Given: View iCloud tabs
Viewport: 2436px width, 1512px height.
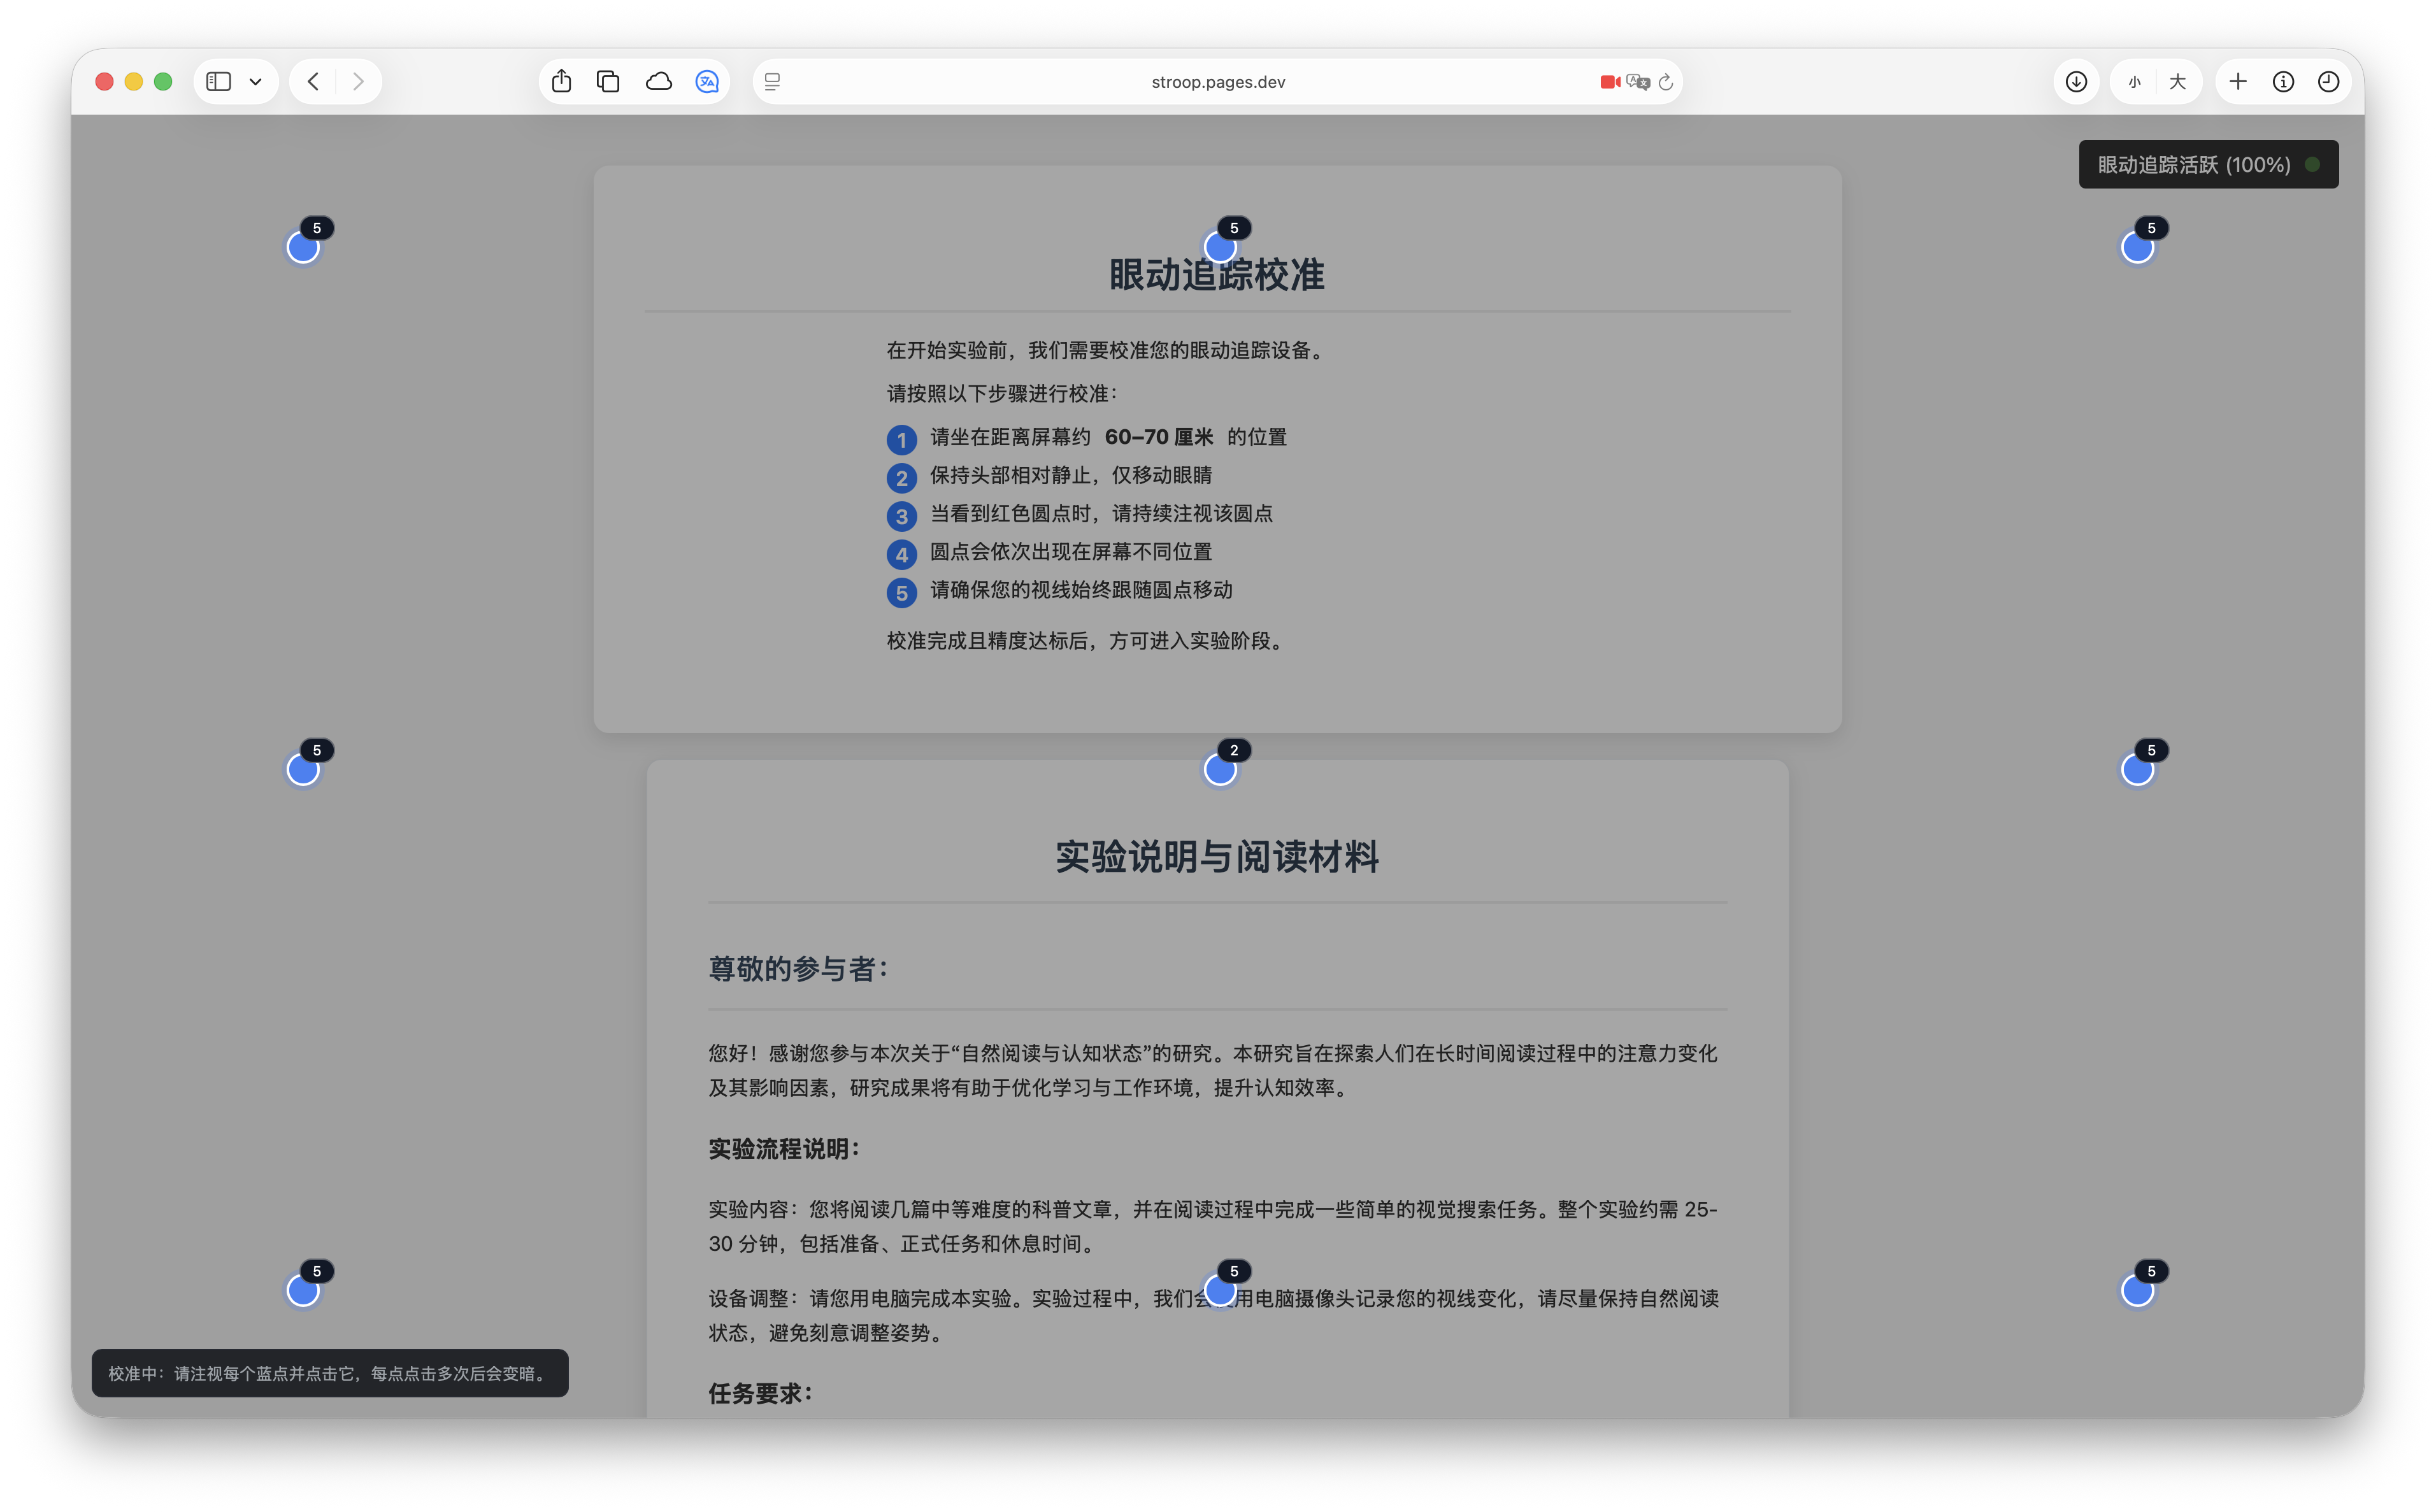Looking at the screenshot, I should coord(659,81).
